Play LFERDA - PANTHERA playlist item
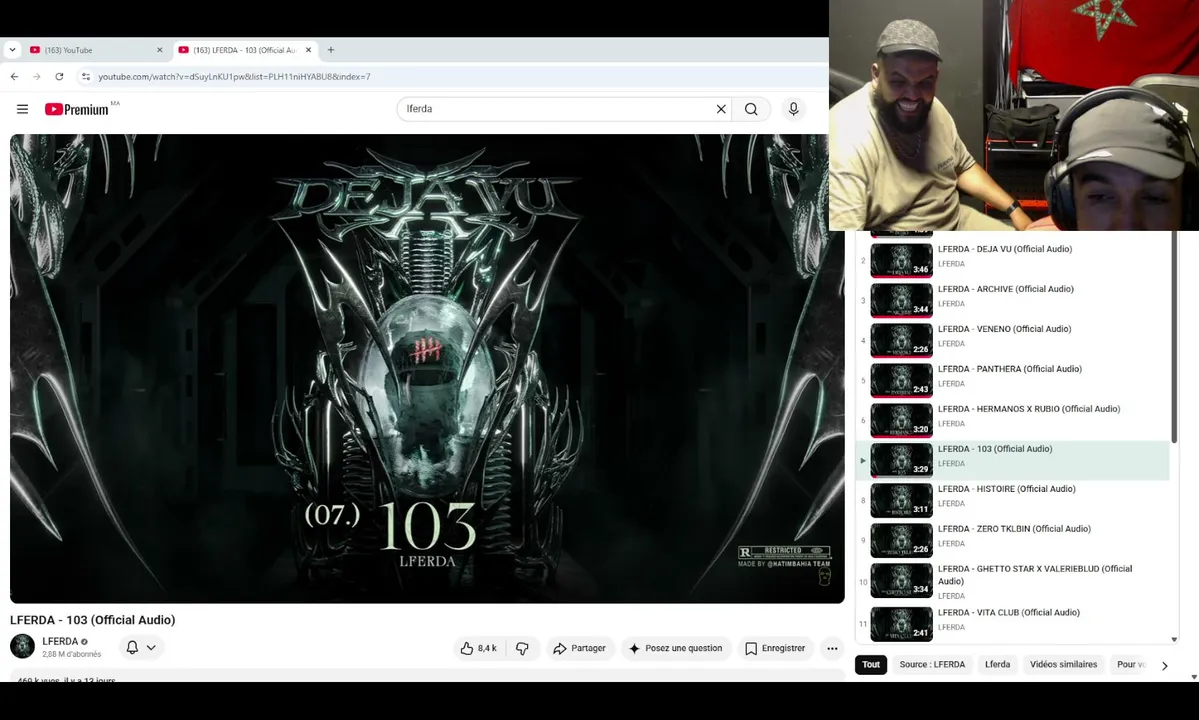The image size is (1199, 720). tap(1013, 380)
